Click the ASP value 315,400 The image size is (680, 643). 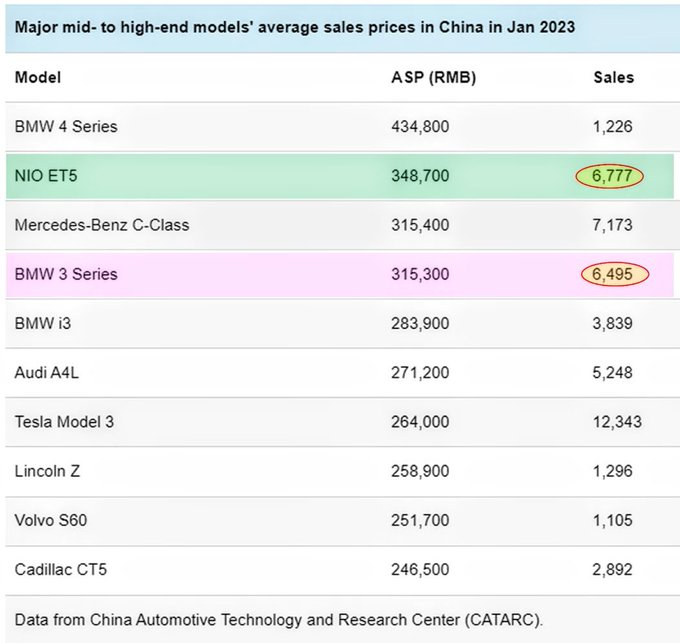click(420, 225)
